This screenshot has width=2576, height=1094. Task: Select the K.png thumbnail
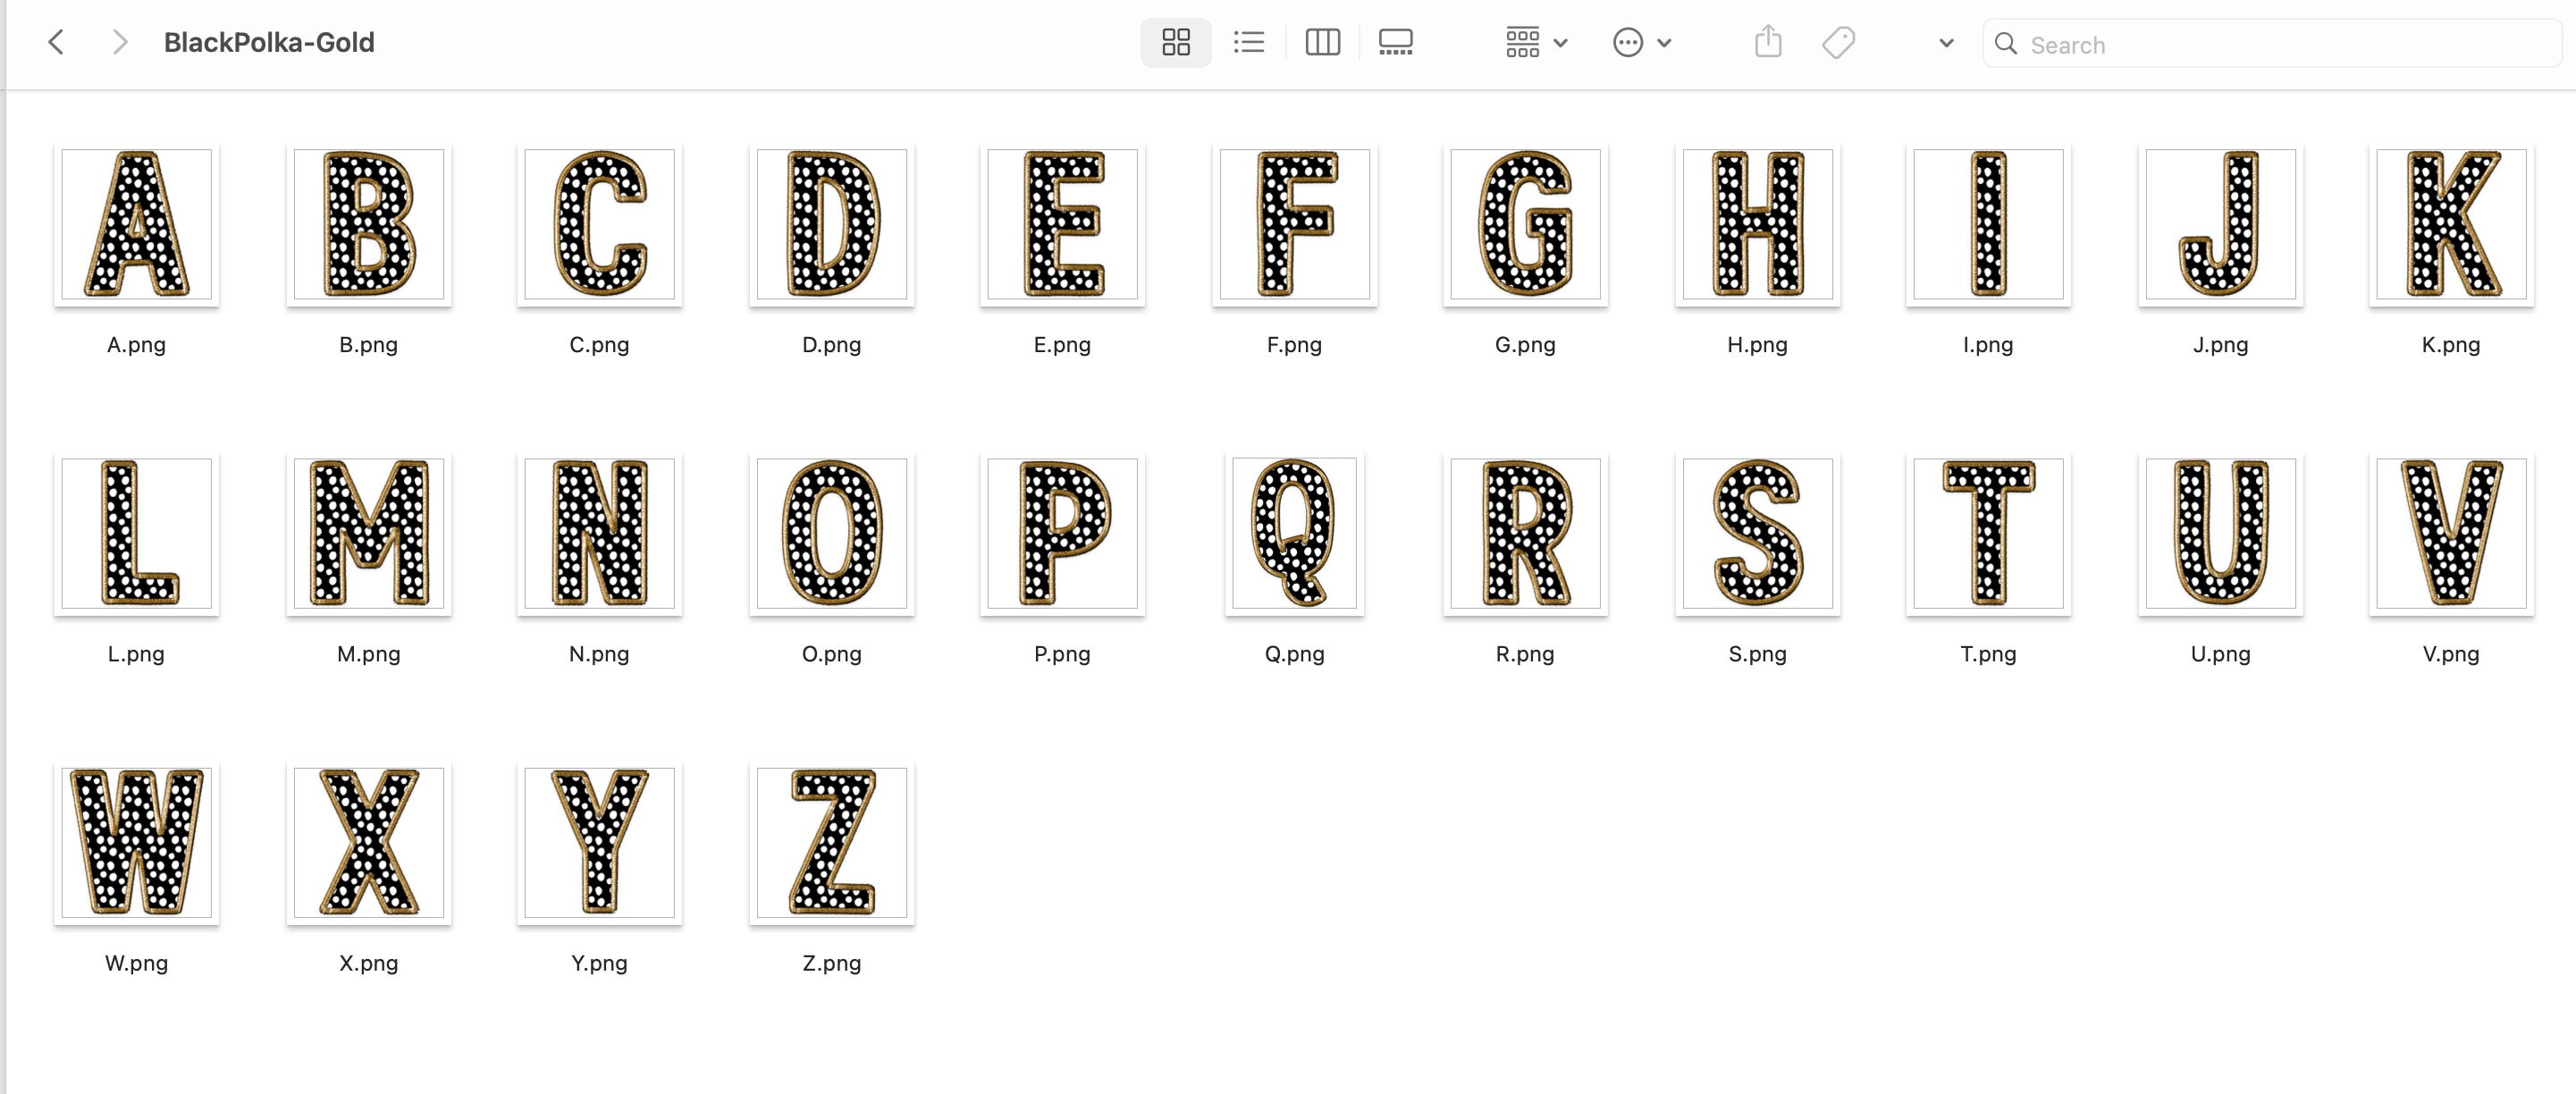point(2452,224)
